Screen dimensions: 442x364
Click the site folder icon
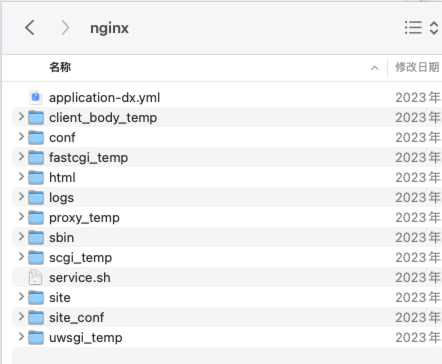(x=36, y=297)
